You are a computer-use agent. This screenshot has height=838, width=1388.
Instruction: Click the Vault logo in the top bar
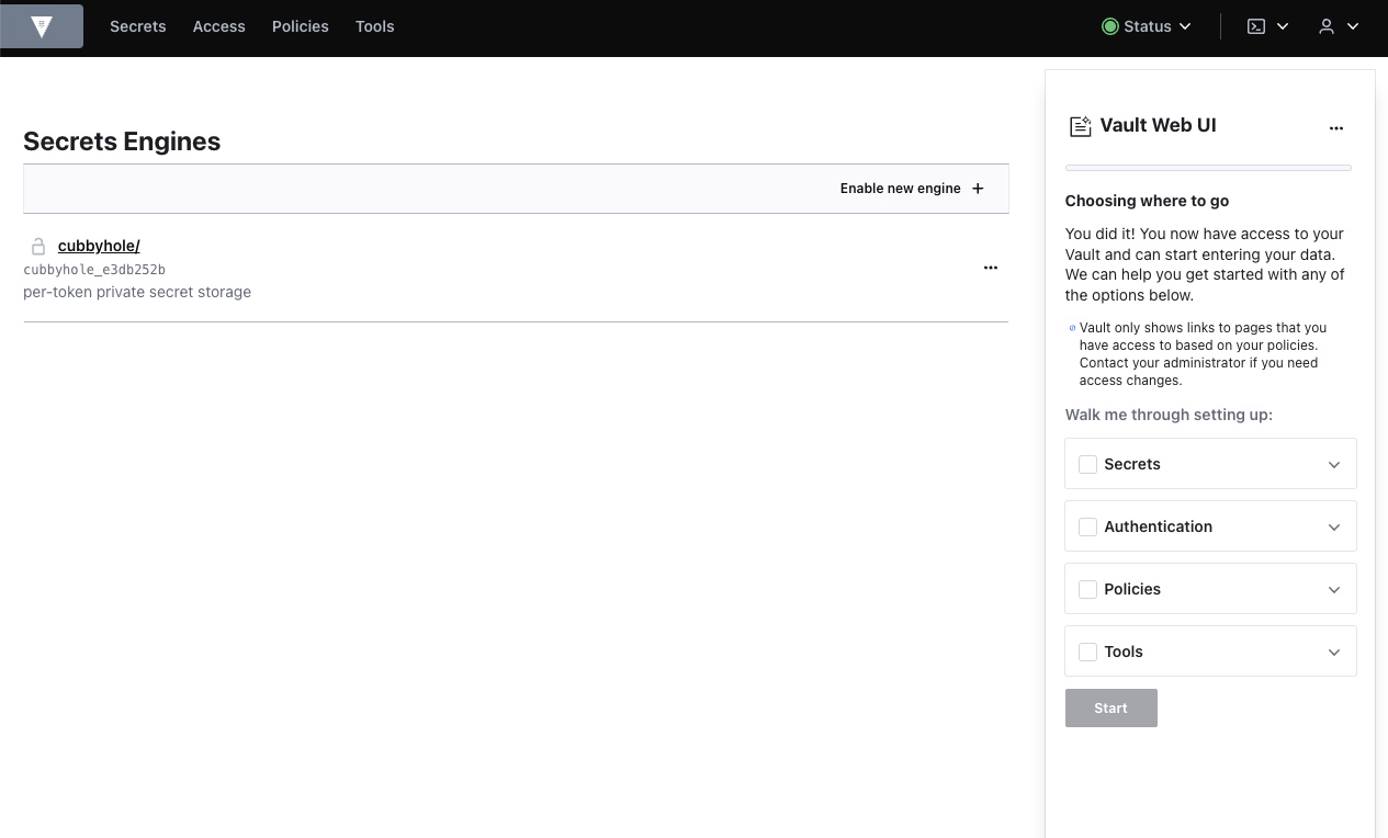[x=41, y=26]
